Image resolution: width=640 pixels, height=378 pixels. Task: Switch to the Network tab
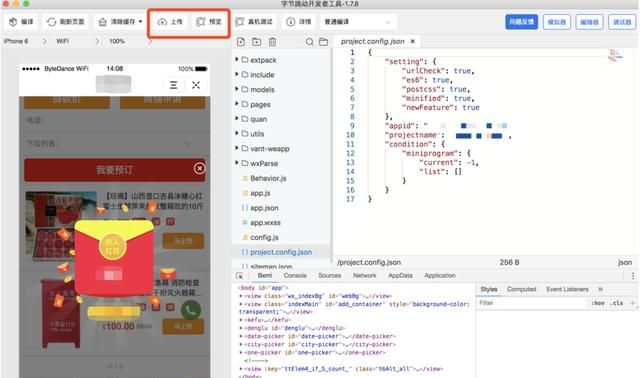click(364, 276)
